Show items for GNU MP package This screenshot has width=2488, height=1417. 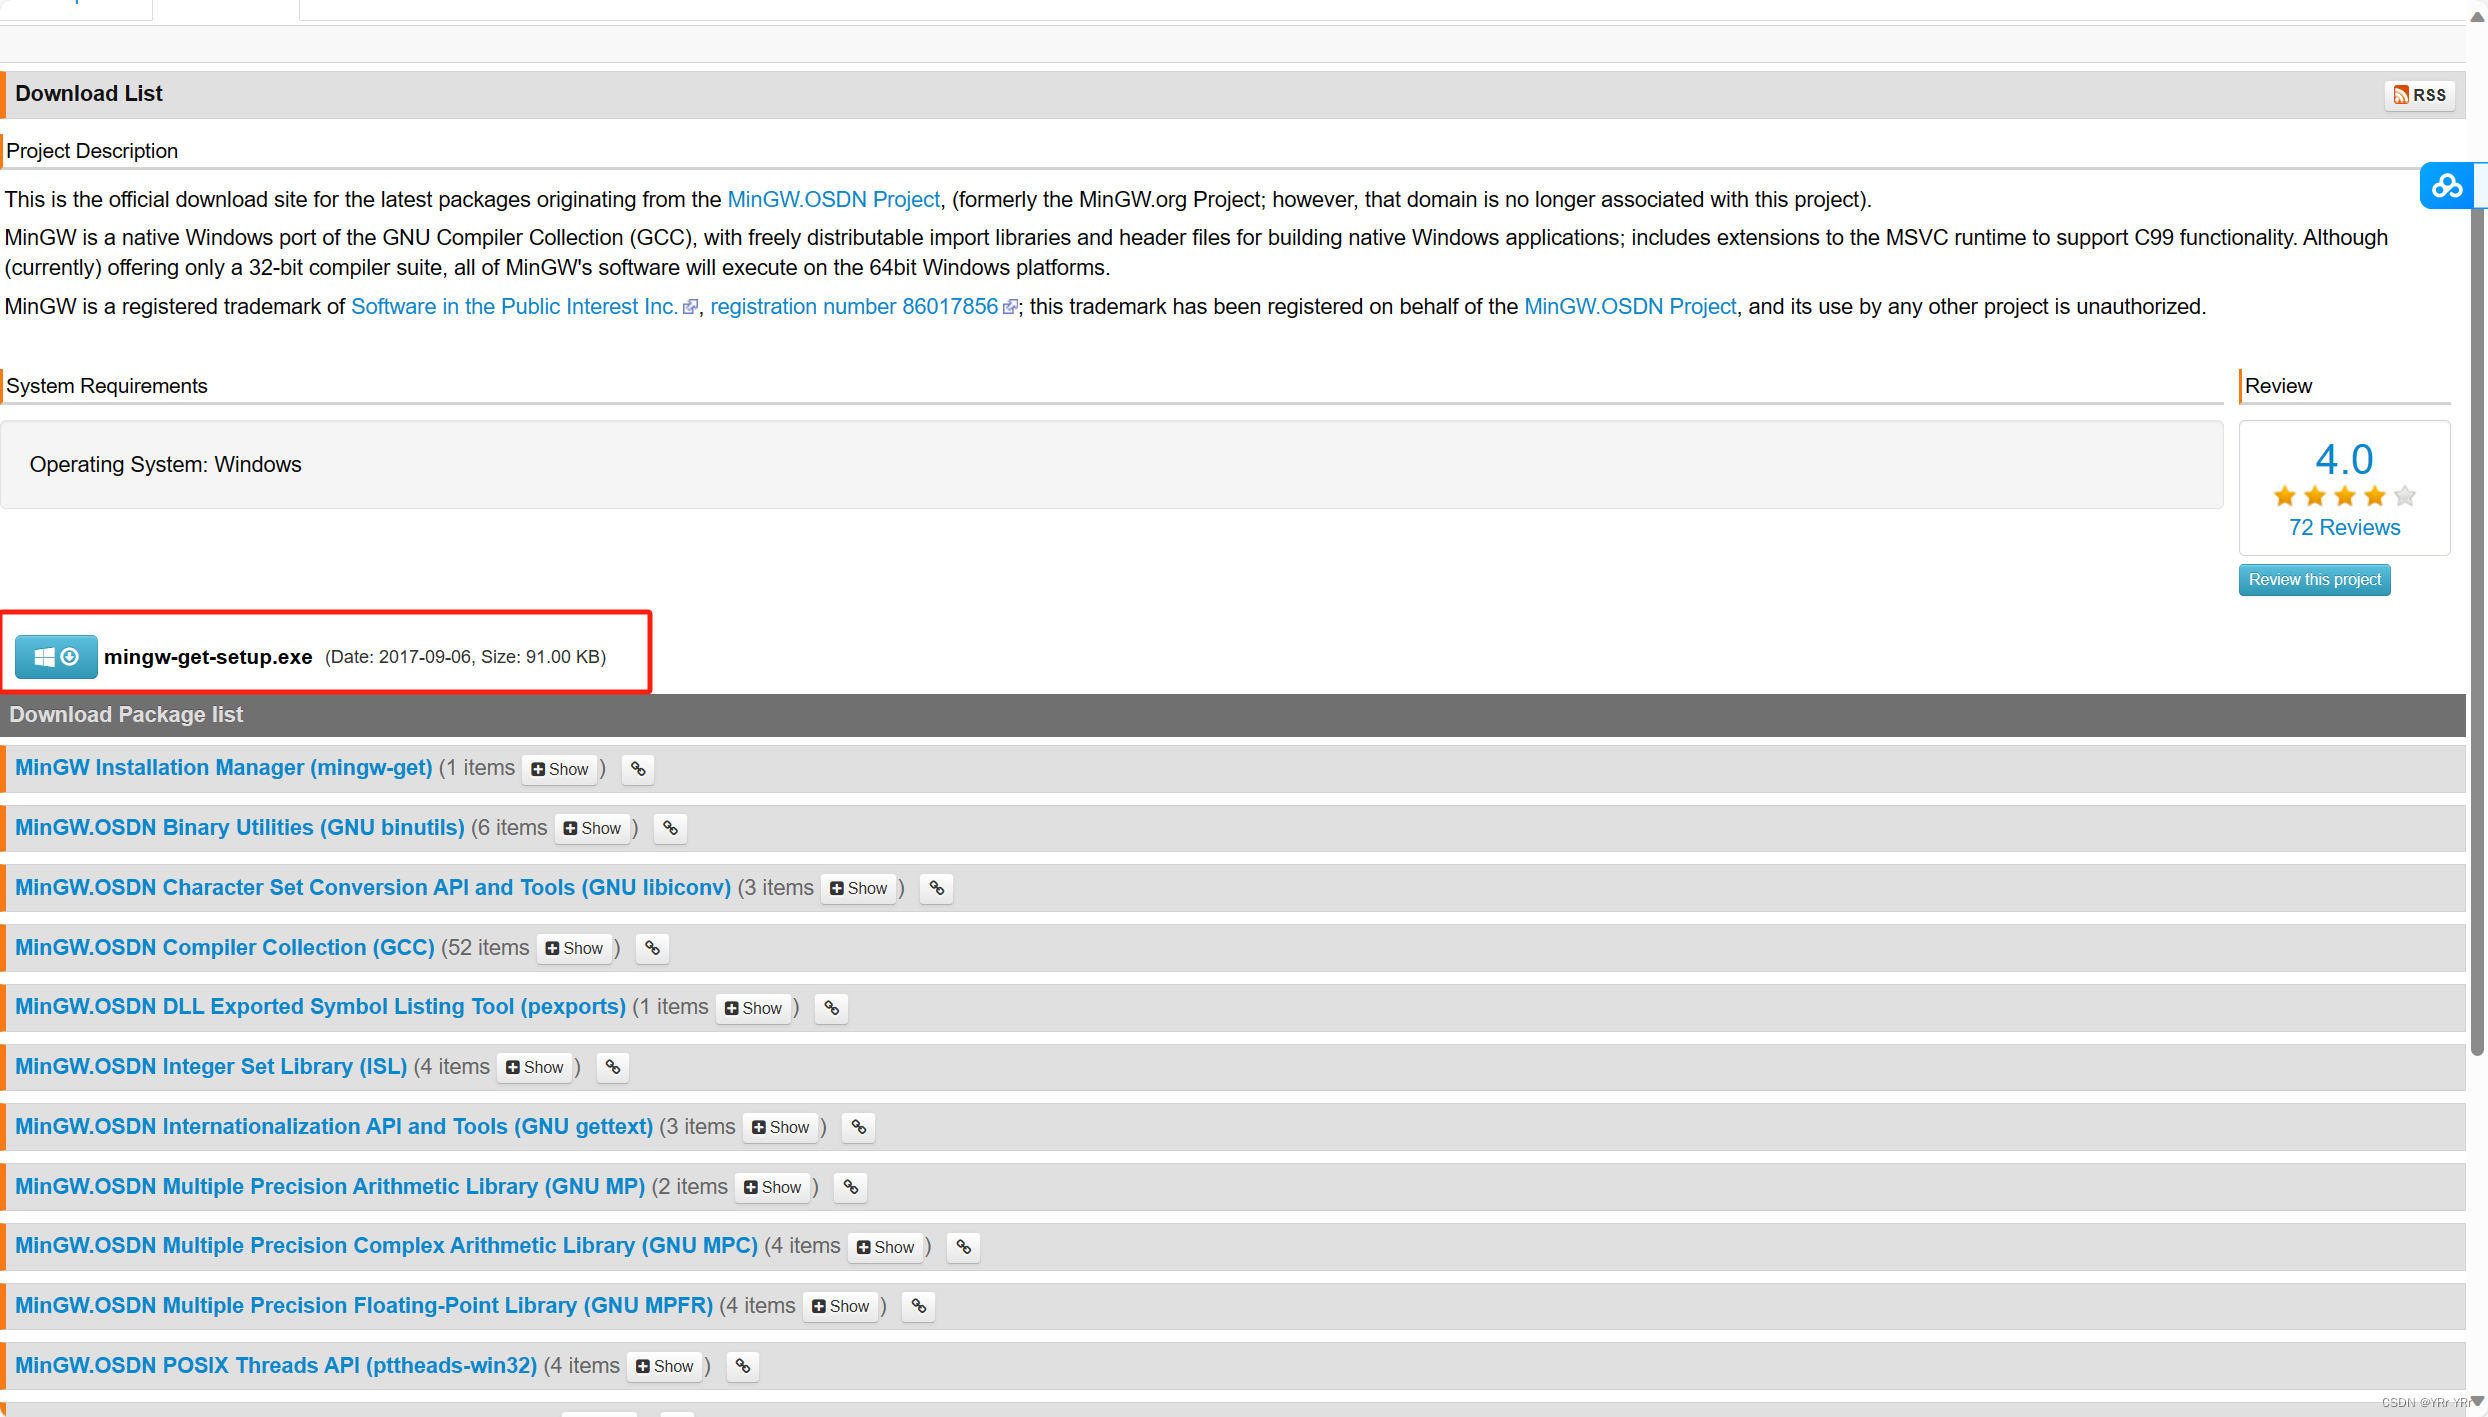pos(773,1187)
